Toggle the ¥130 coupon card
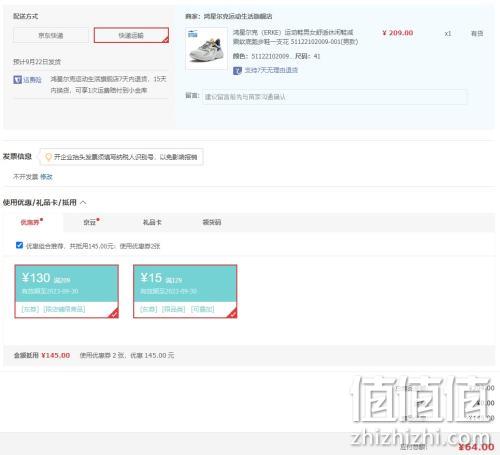Image resolution: width=500 pixels, height=455 pixels. tap(67, 291)
